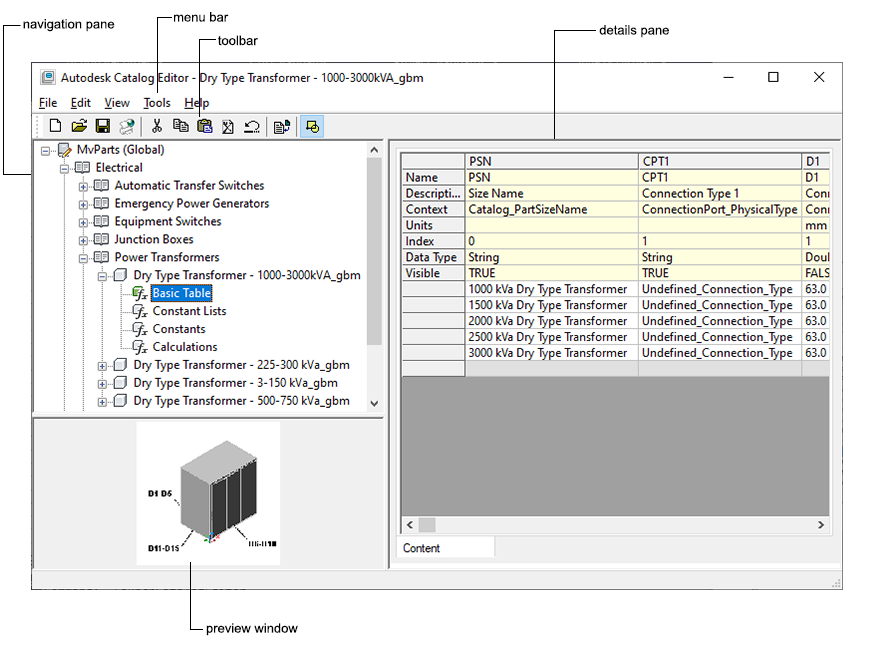Click the navigation pane scroll up arrow
This screenshot has height=647, width=875.
(x=374, y=150)
